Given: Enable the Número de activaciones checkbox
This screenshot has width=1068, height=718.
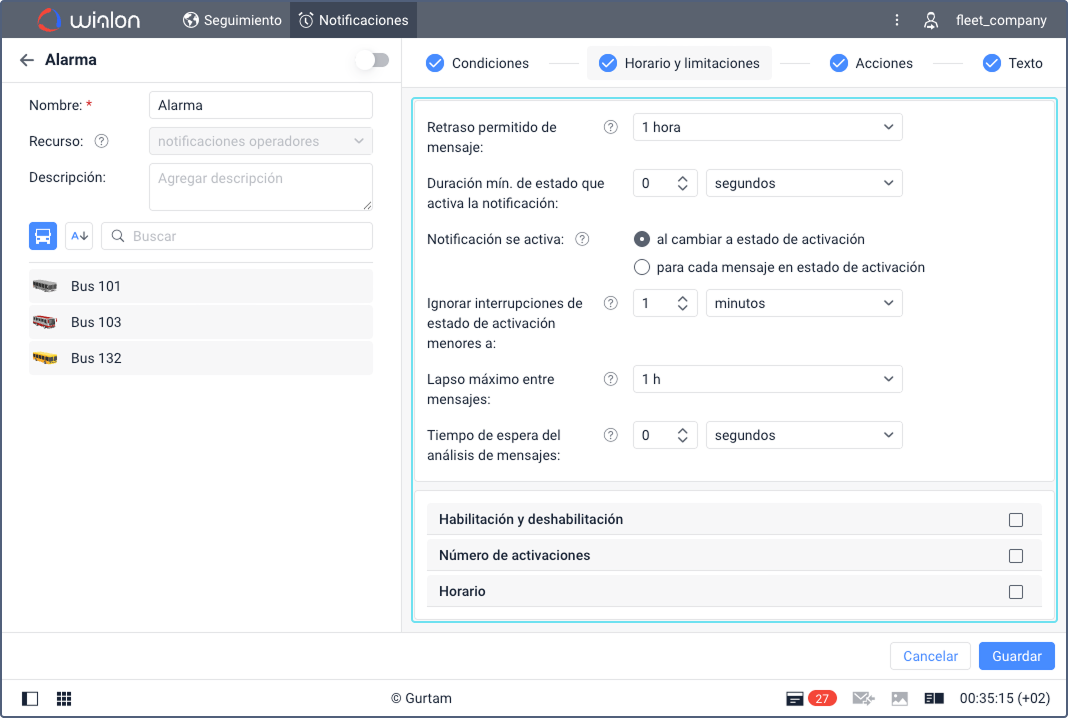Looking at the screenshot, I should tap(1016, 556).
